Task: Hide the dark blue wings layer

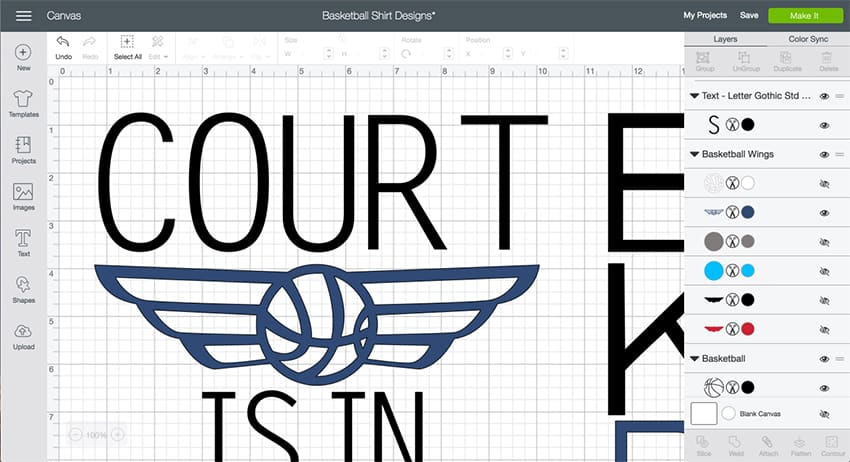Action: [x=824, y=213]
